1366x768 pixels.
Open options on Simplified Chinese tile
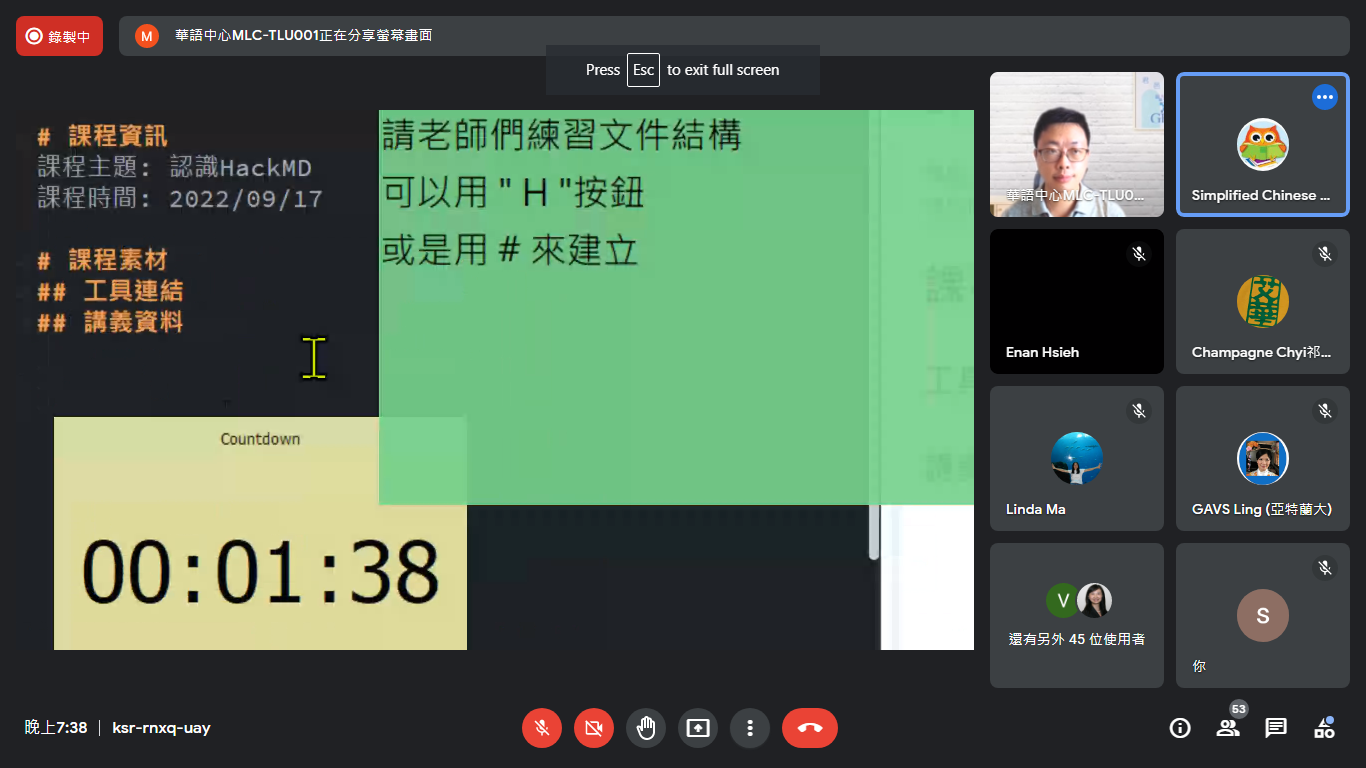tap(1325, 97)
